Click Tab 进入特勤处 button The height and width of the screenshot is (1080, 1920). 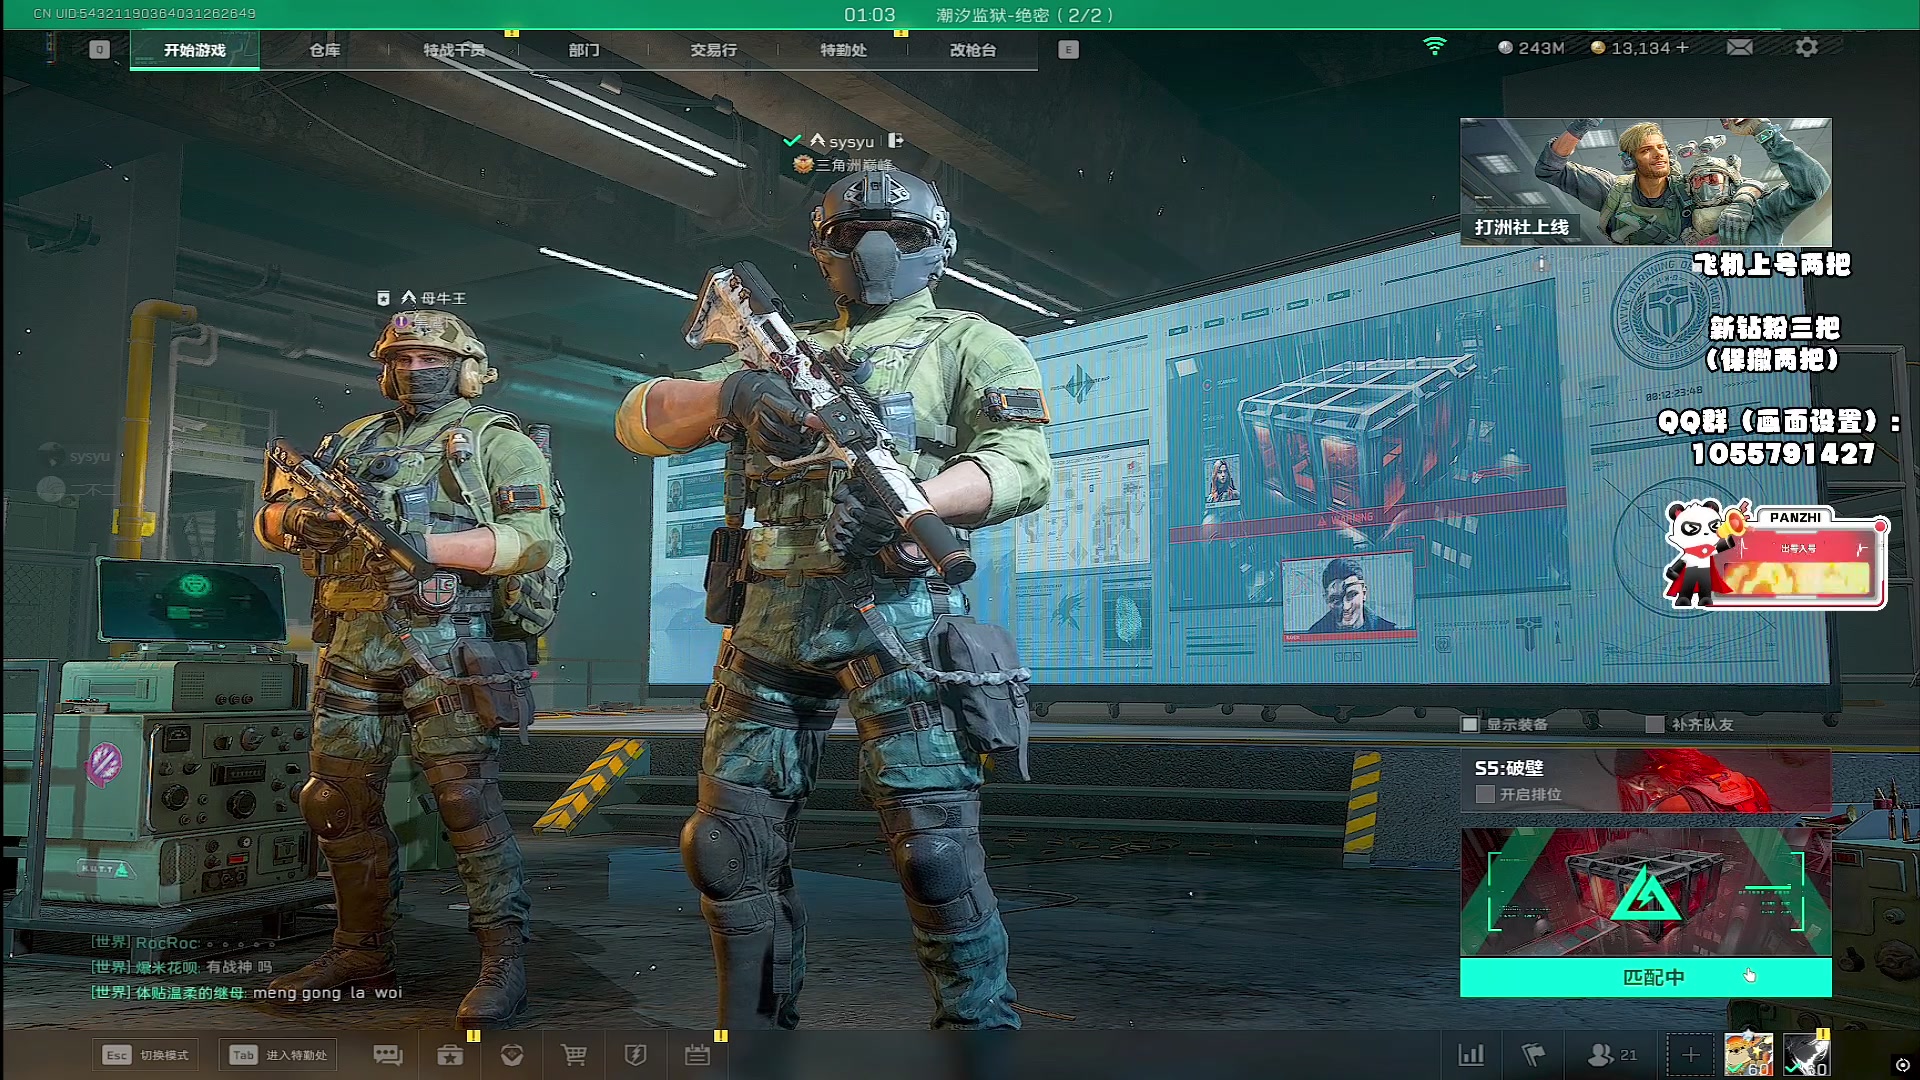coord(278,1055)
